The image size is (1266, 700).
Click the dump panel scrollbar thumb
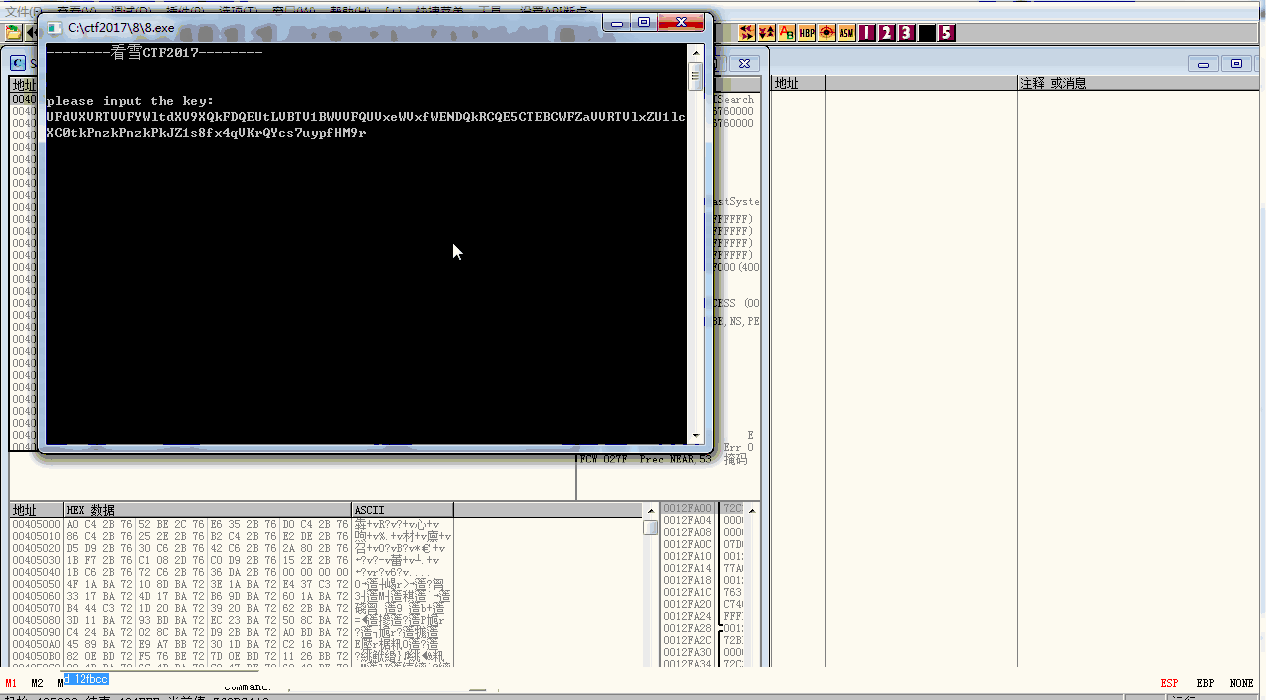click(x=650, y=527)
